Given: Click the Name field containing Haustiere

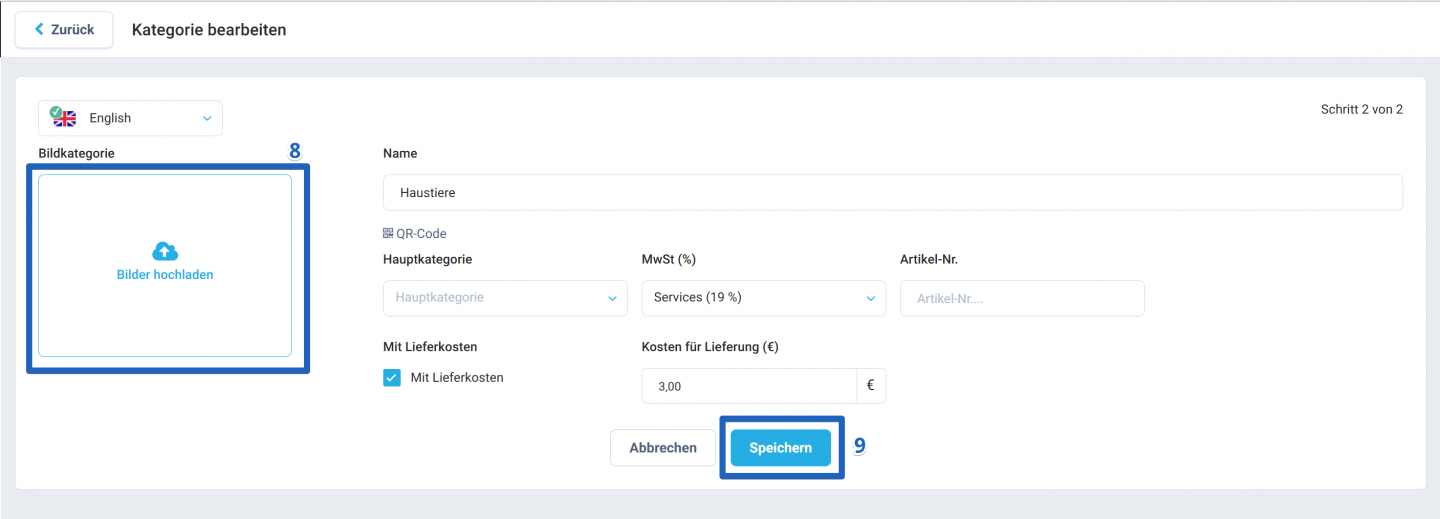Looking at the screenshot, I should [x=893, y=192].
